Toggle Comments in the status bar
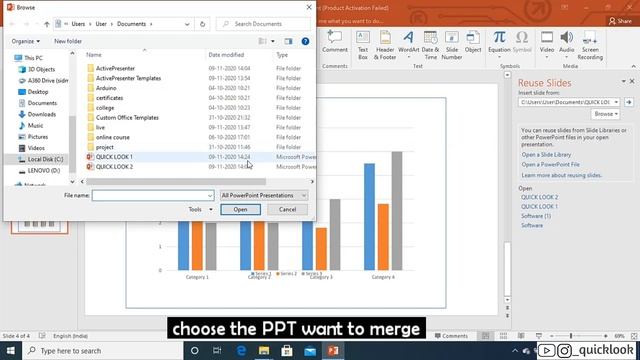The height and width of the screenshot is (360, 640). pyautogui.click(x=451, y=336)
